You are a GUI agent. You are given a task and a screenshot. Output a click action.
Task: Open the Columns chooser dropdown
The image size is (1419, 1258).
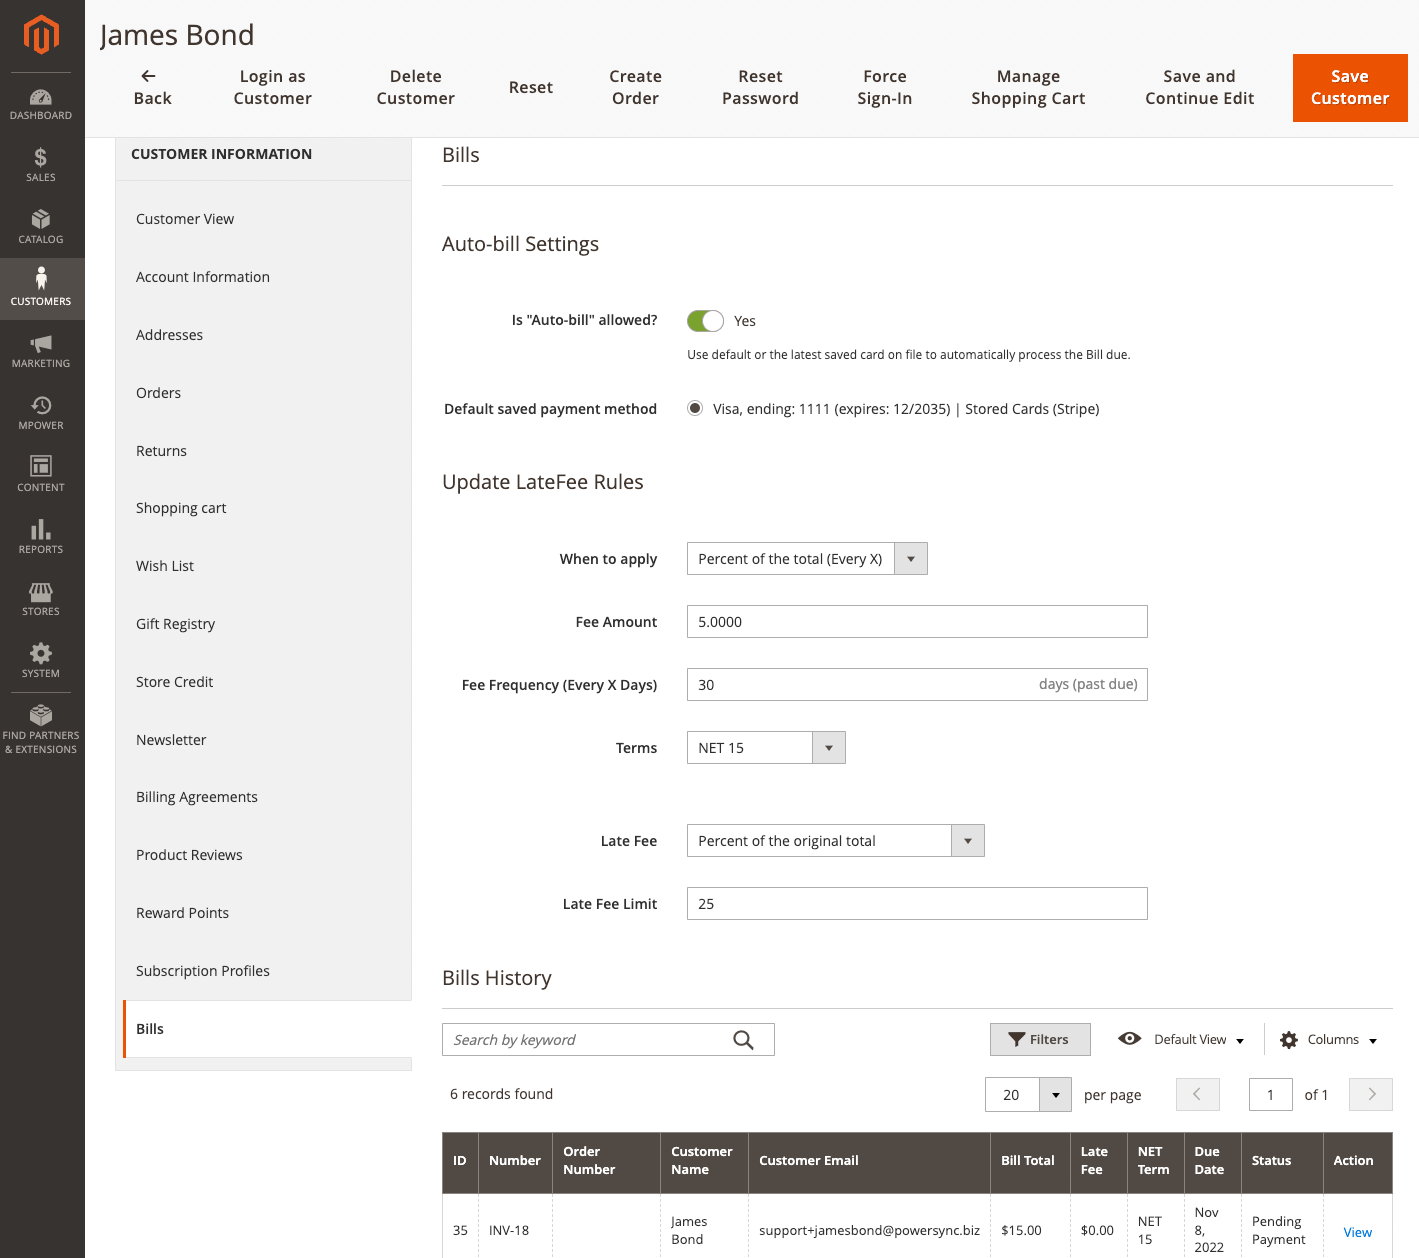(1329, 1040)
